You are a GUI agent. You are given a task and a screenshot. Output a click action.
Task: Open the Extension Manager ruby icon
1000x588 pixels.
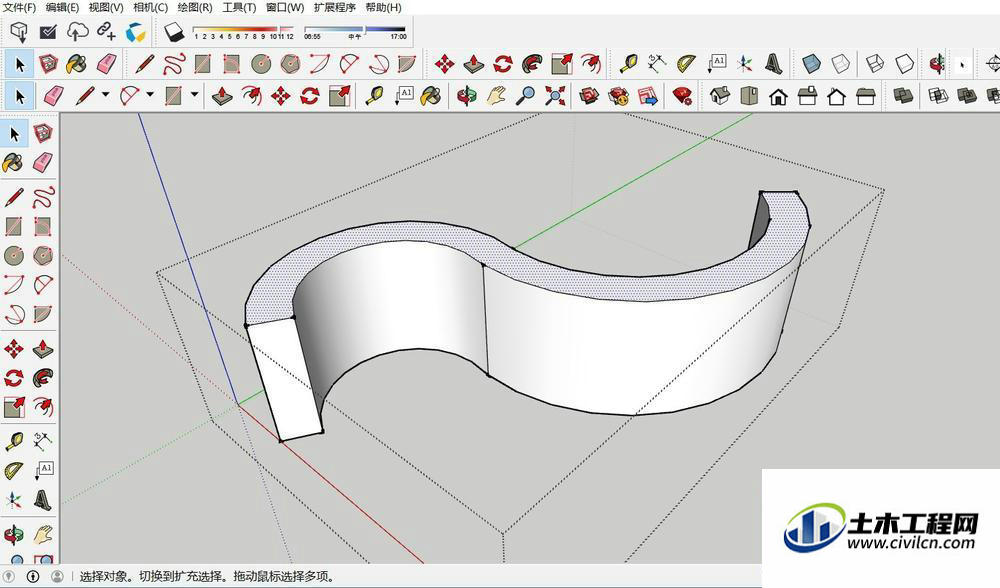tap(682, 96)
